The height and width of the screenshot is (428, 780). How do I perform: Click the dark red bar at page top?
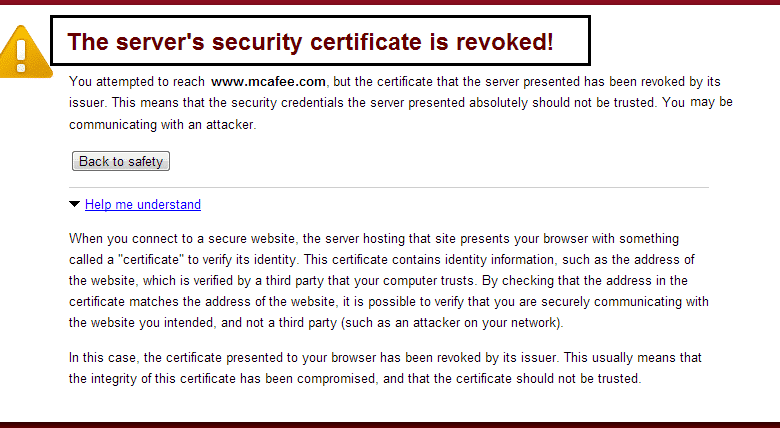click(x=390, y=2)
